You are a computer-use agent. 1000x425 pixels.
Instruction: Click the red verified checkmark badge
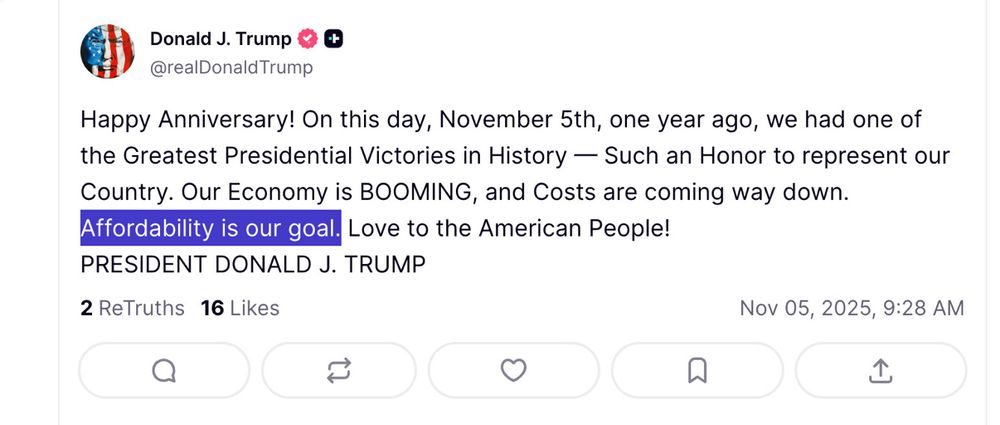coord(308,39)
